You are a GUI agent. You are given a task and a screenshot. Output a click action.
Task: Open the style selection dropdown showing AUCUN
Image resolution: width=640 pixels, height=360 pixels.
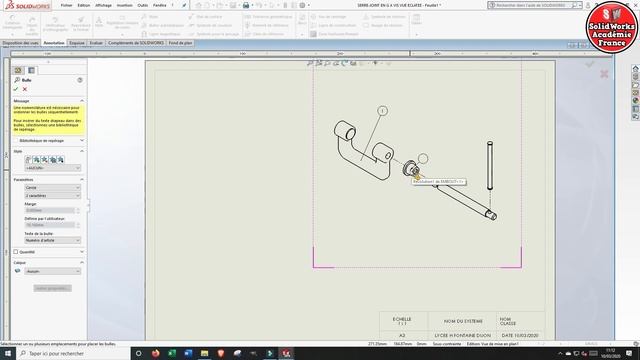click(53, 168)
